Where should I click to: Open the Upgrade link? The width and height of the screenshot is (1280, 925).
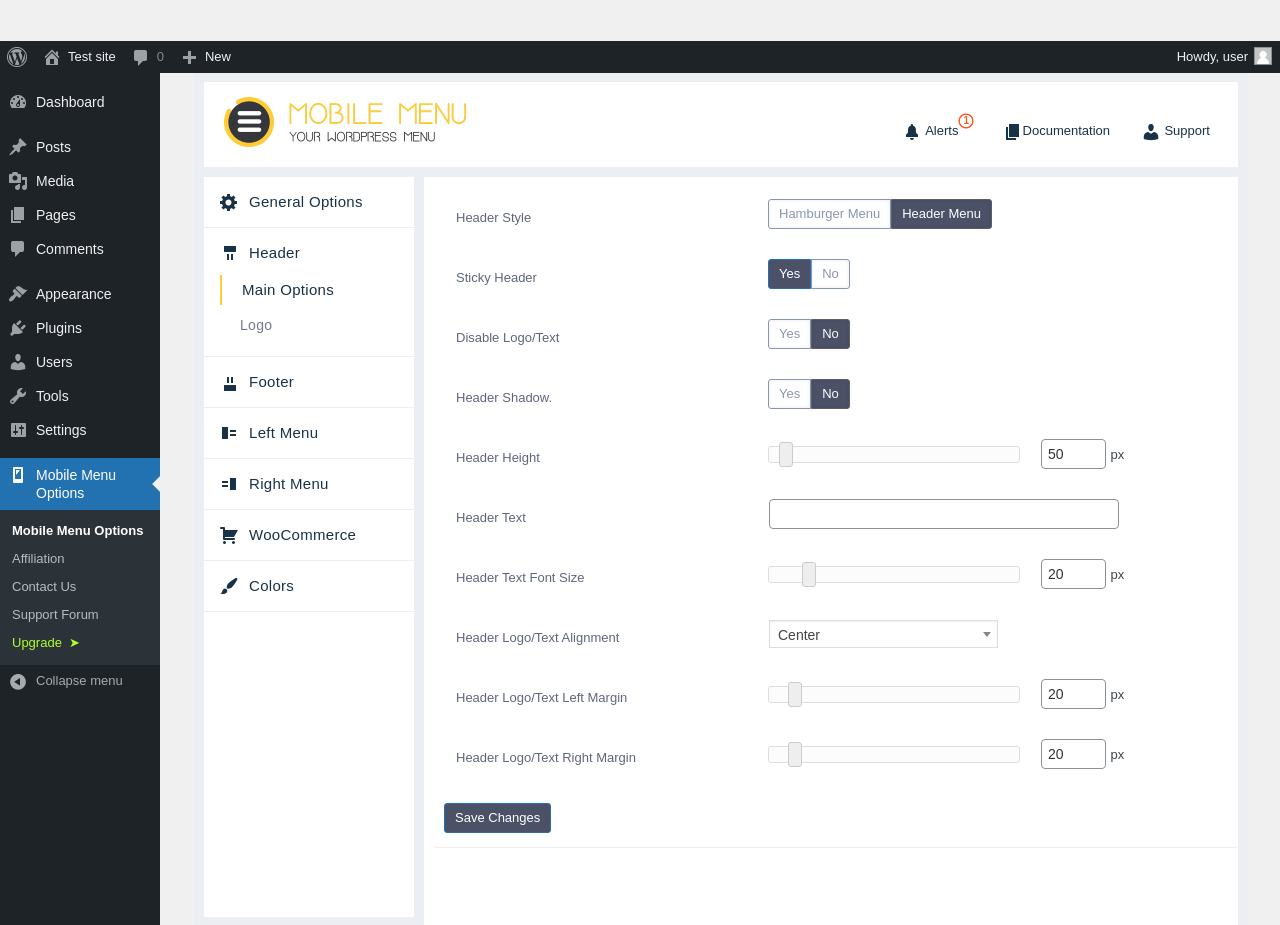[46, 643]
